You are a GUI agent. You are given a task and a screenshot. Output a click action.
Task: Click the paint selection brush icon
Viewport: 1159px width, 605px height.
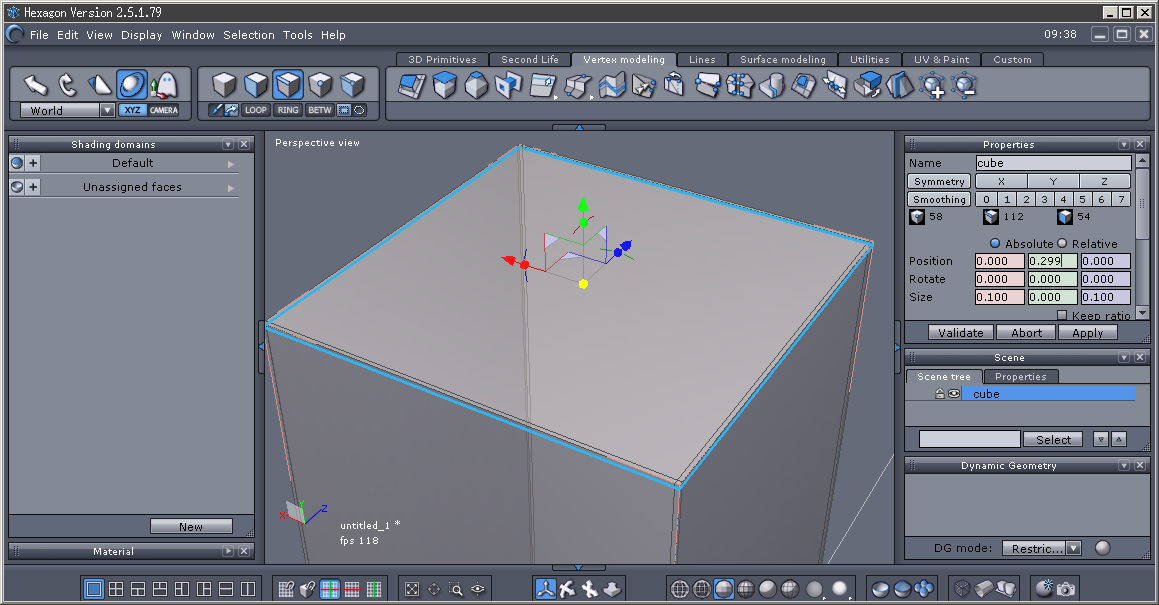tap(216, 110)
